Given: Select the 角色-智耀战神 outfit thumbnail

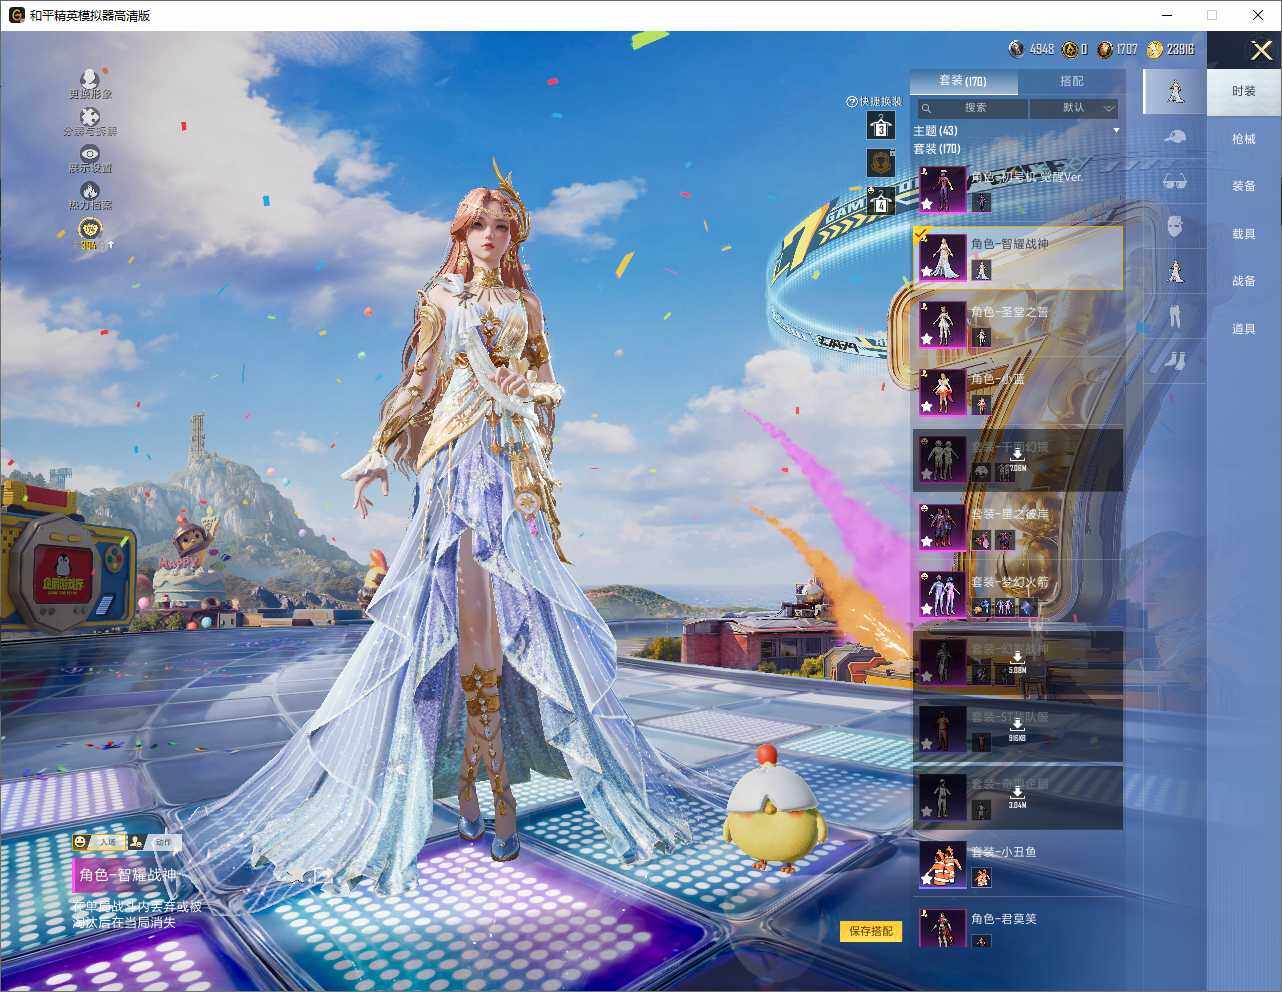Looking at the screenshot, I should tap(942, 257).
